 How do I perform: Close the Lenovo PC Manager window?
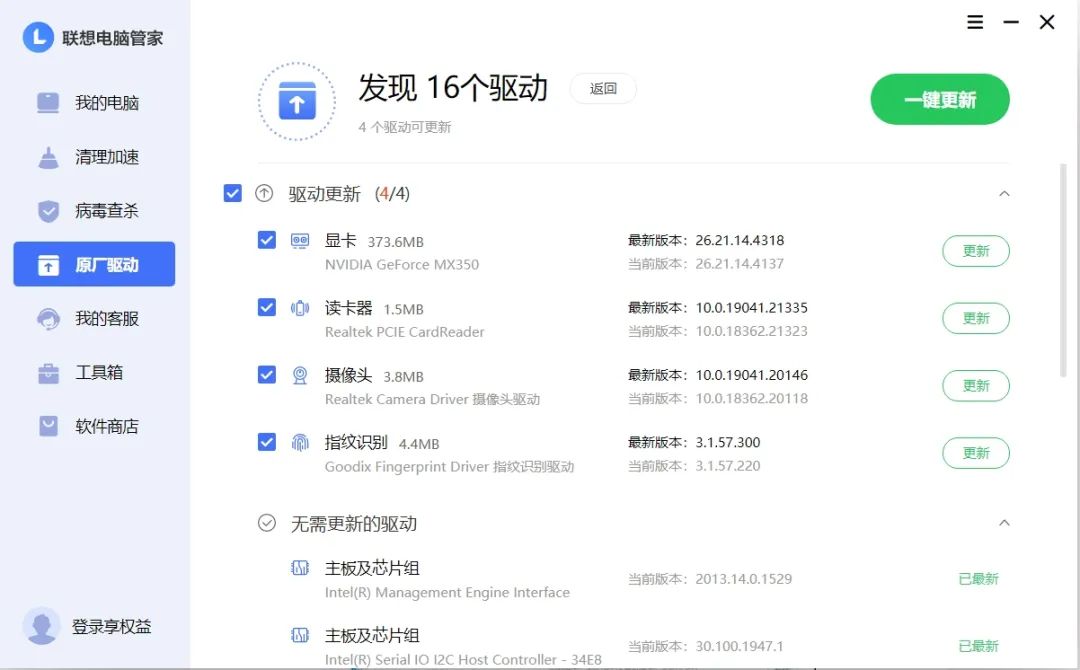1047,22
